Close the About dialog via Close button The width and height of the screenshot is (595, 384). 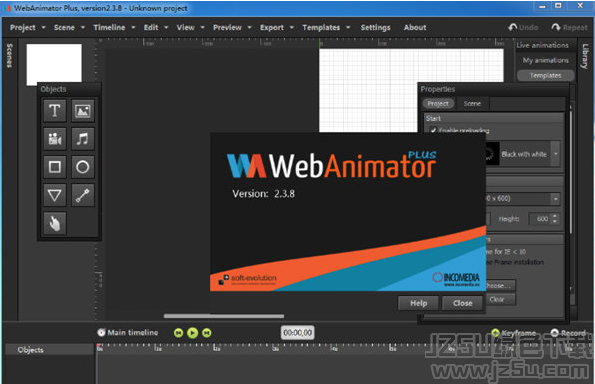463,303
